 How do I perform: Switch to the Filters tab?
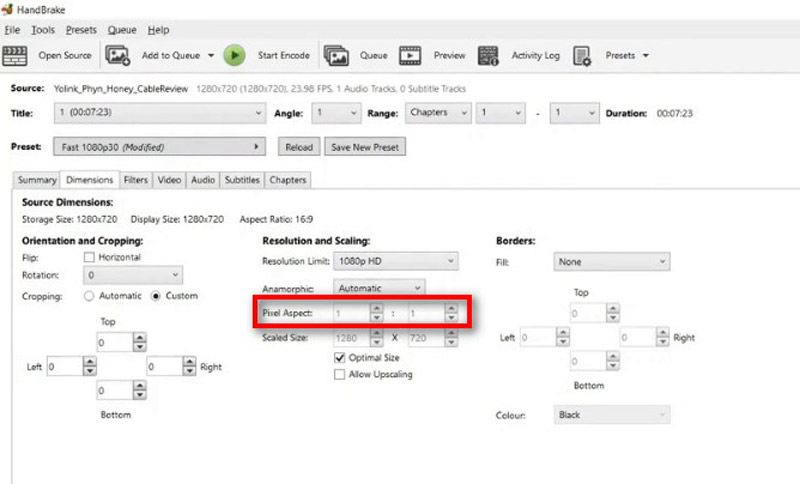pos(136,180)
